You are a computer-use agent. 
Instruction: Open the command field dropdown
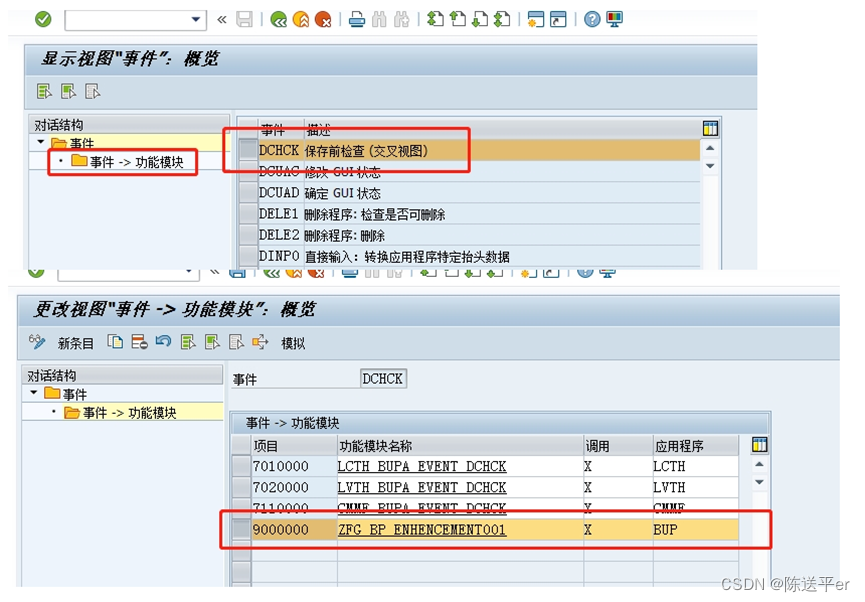pyautogui.click(x=196, y=17)
